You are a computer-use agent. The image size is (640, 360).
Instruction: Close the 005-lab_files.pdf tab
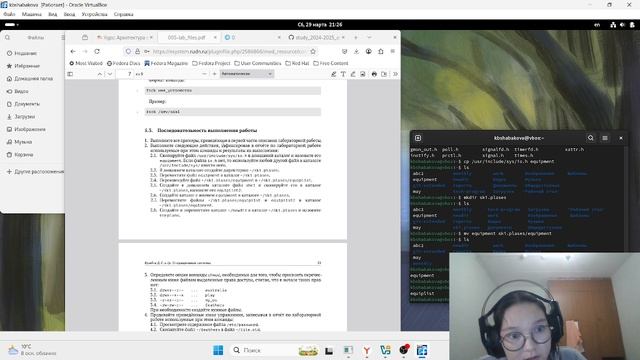click(215, 37)
